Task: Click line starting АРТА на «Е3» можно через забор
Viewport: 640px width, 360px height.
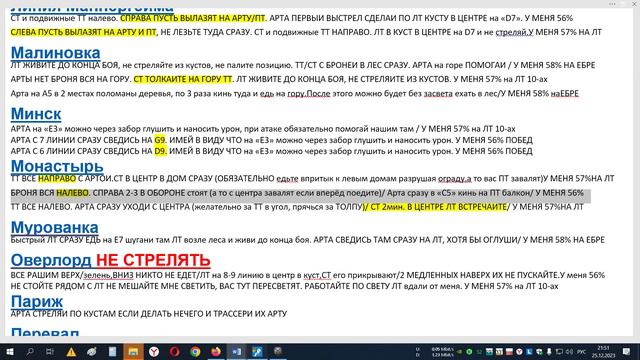Action: 263,129
